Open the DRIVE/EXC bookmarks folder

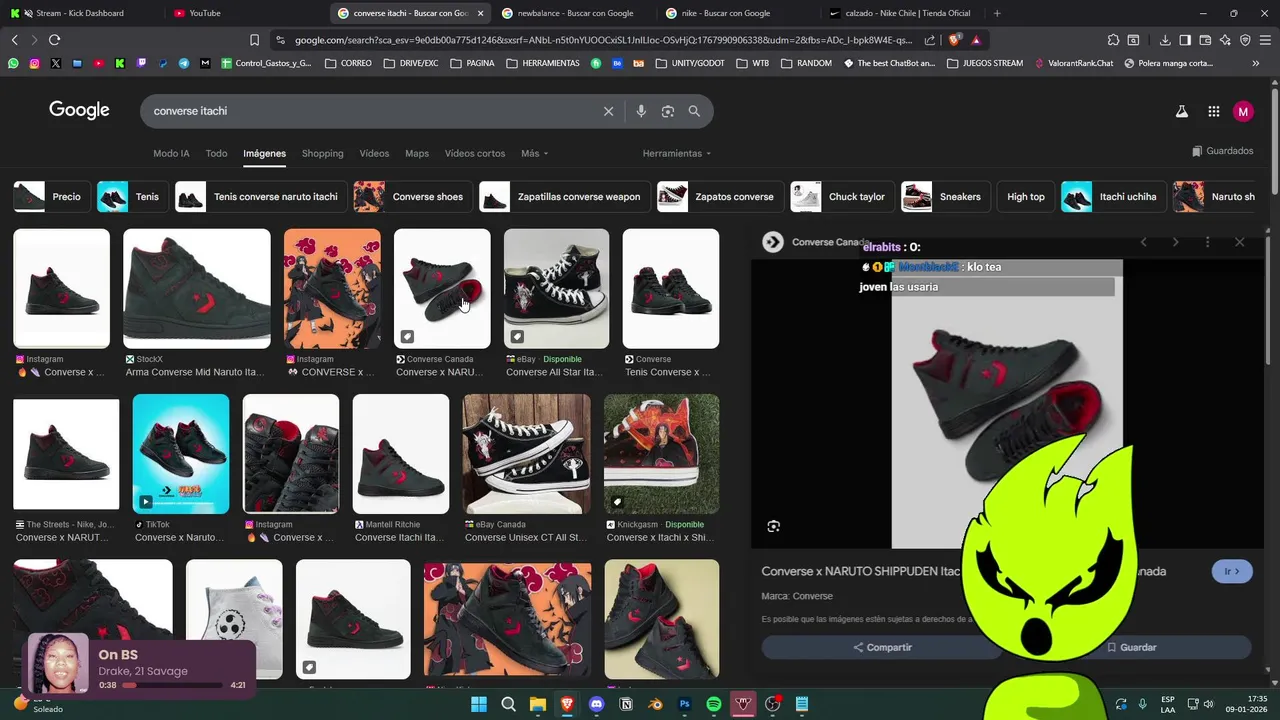point(410,63)
